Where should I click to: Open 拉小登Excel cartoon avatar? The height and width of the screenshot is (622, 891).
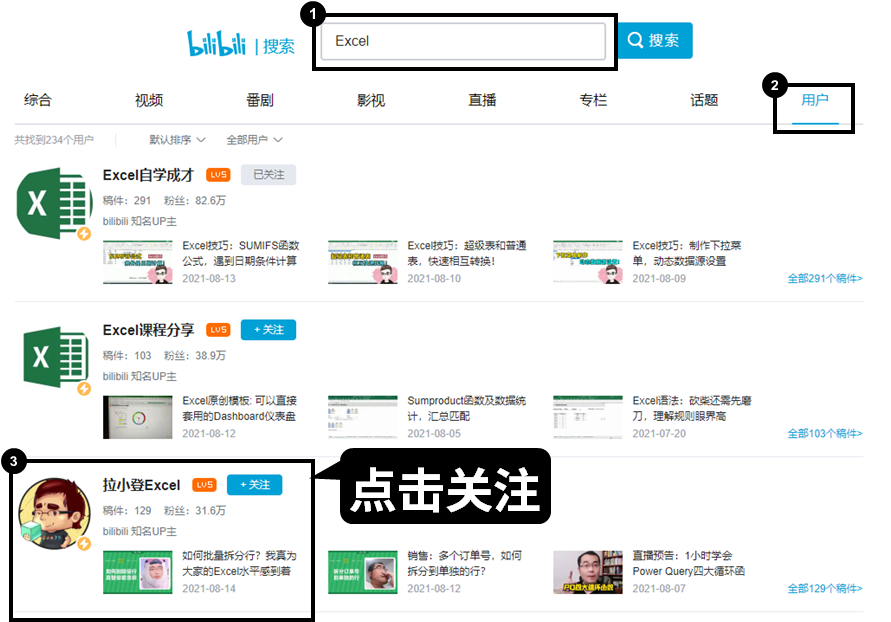coord(55,513)
